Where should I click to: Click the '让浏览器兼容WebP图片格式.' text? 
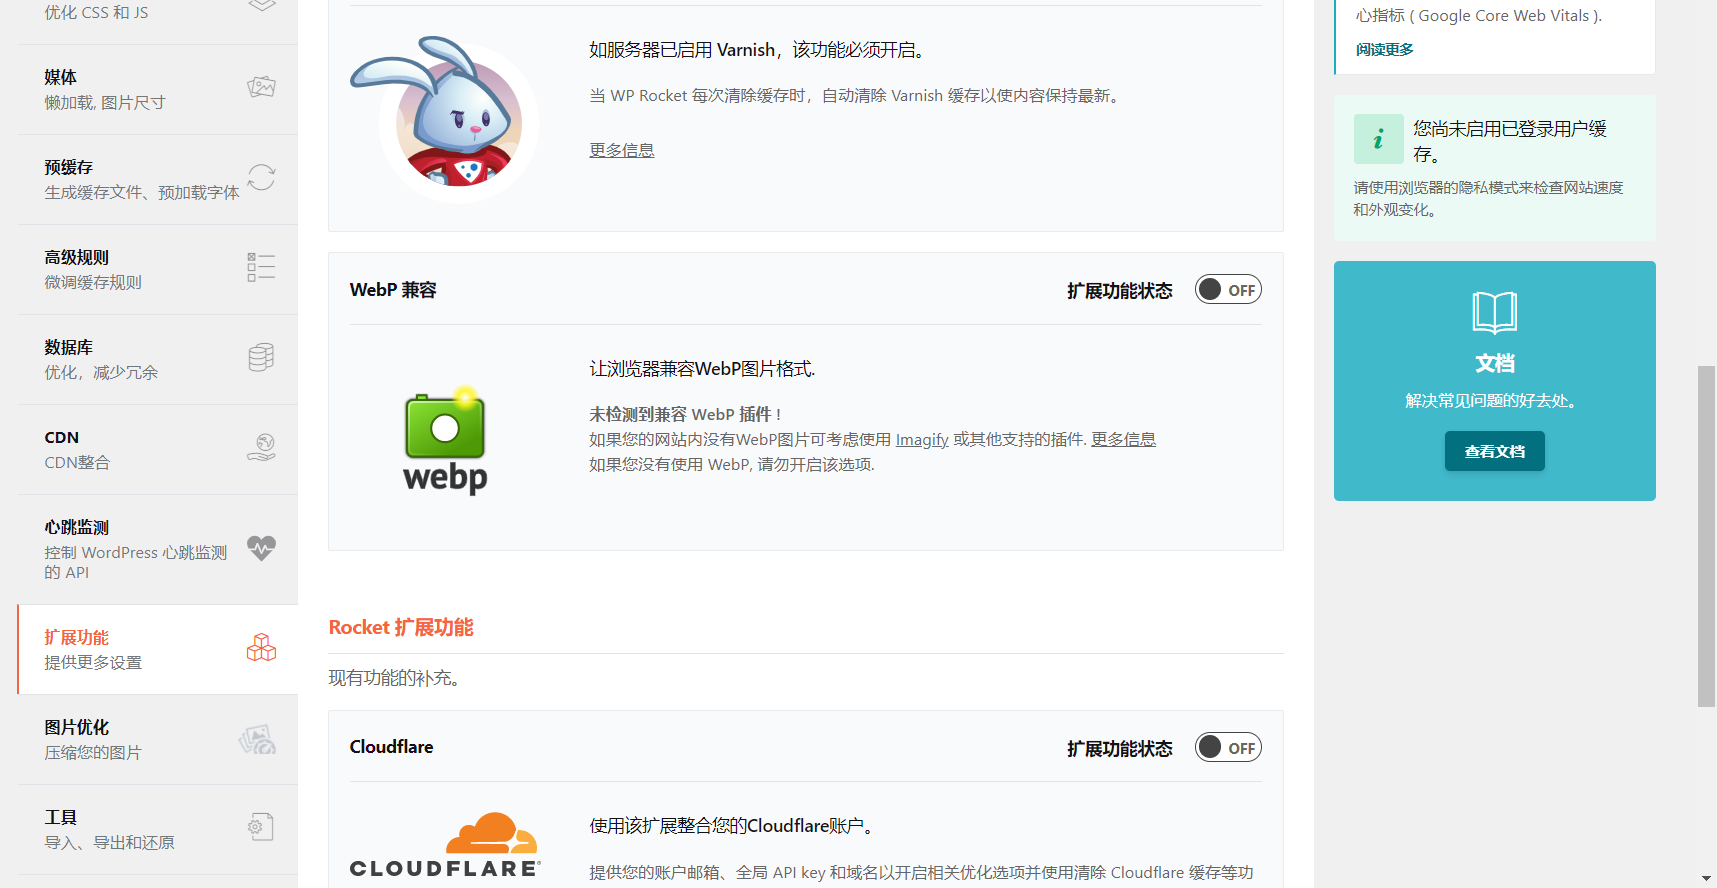[702, 369]
